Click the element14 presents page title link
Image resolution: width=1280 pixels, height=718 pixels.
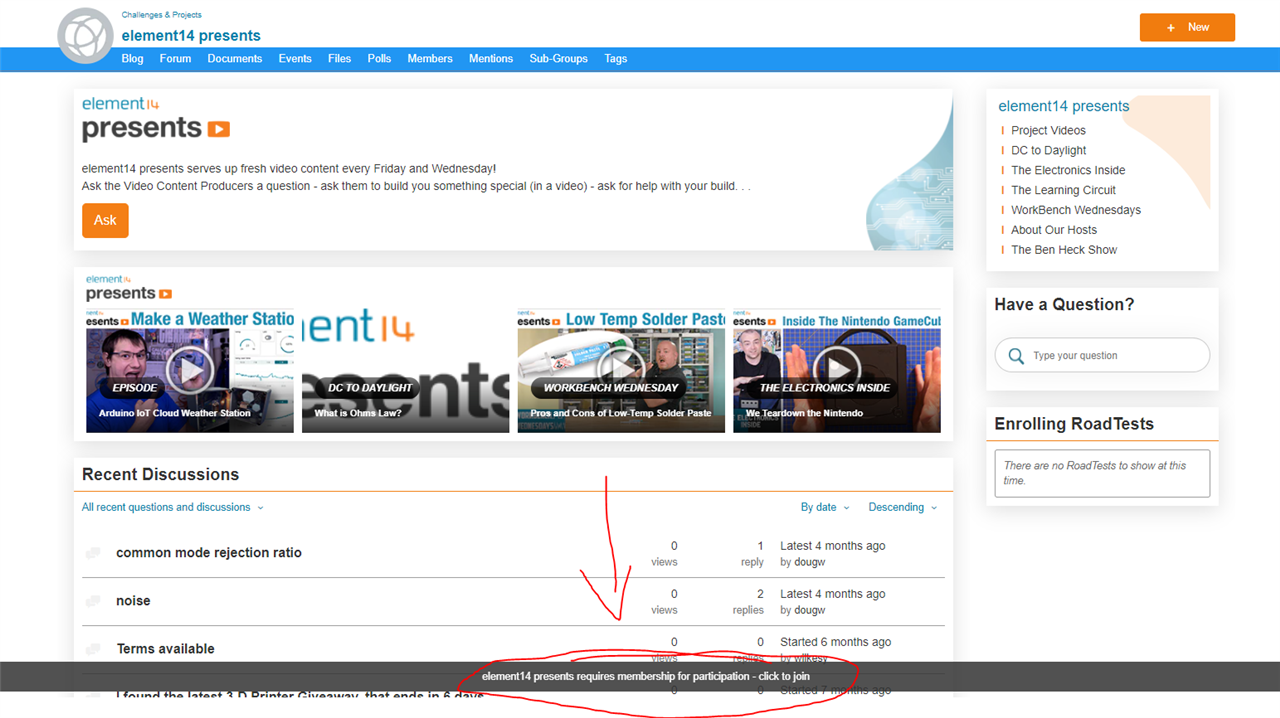pos(191,36)
